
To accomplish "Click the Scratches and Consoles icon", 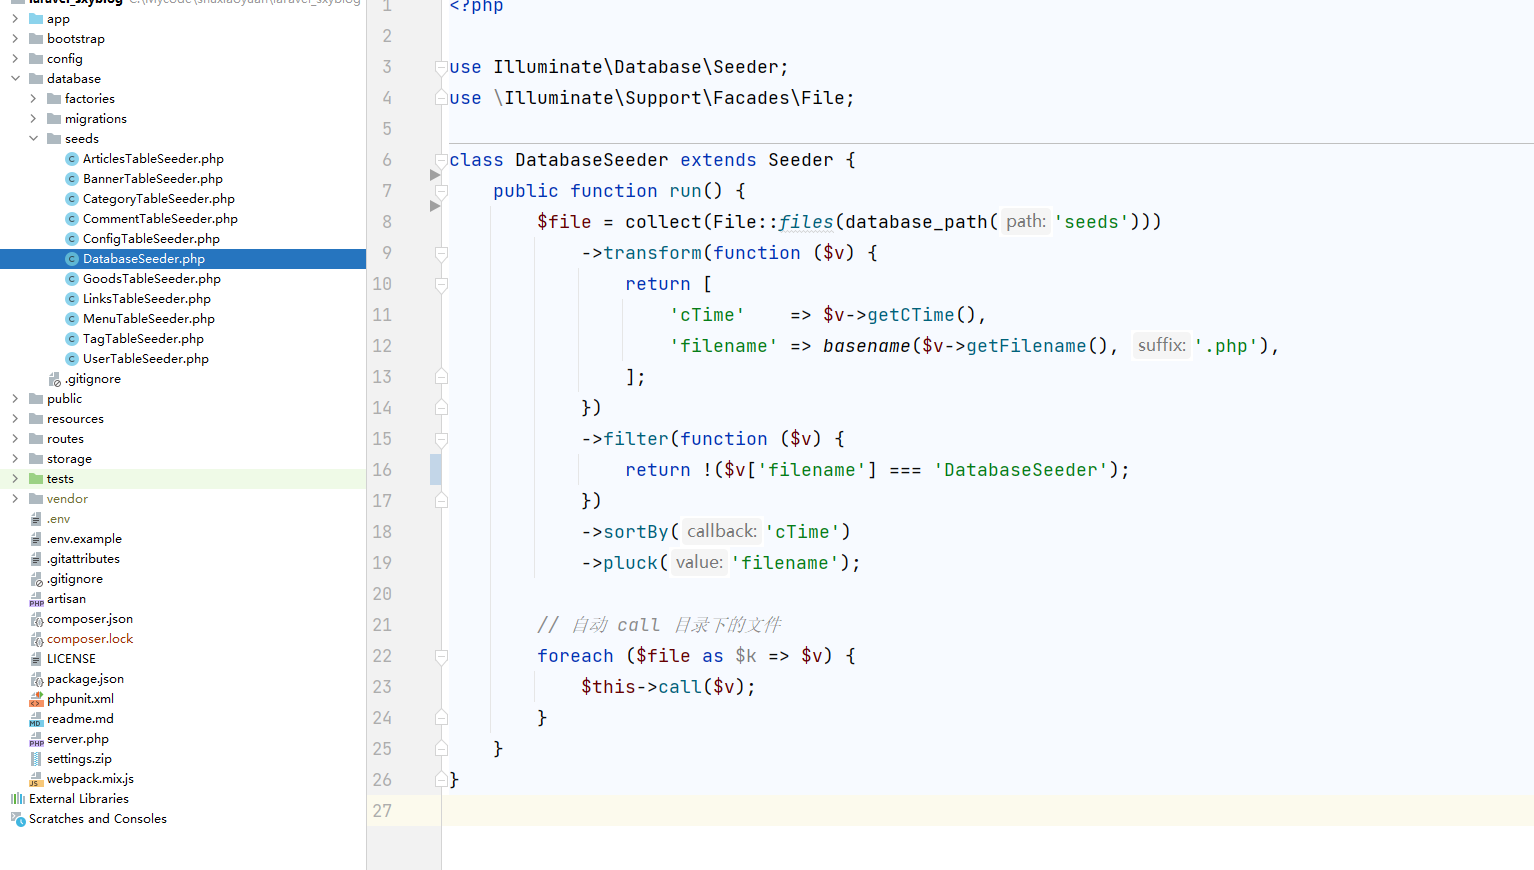I will tap(17, 819).
